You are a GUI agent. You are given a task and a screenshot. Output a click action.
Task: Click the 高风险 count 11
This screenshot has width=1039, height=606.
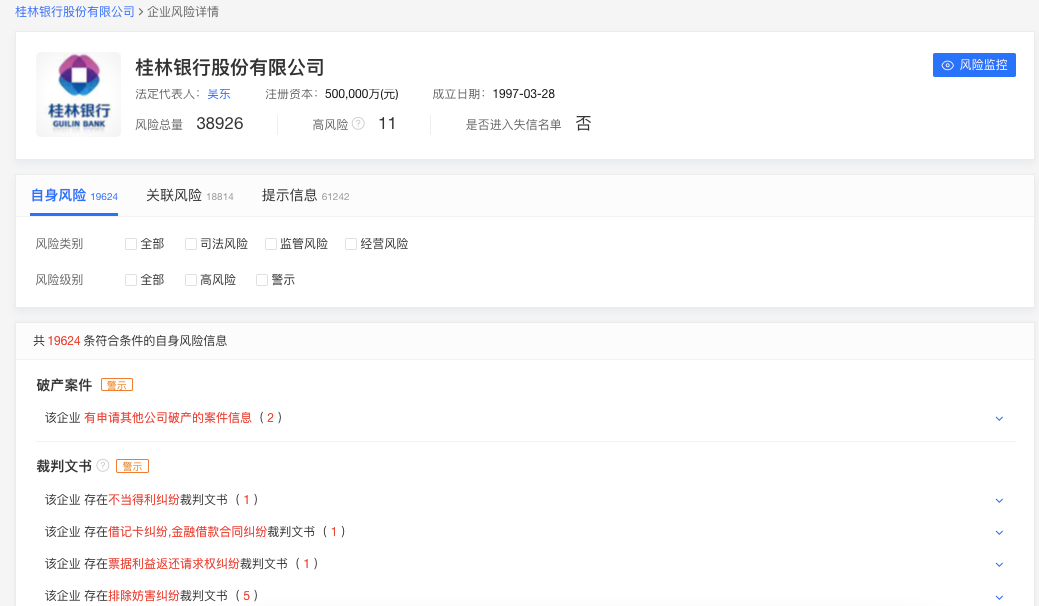[387, 124]
